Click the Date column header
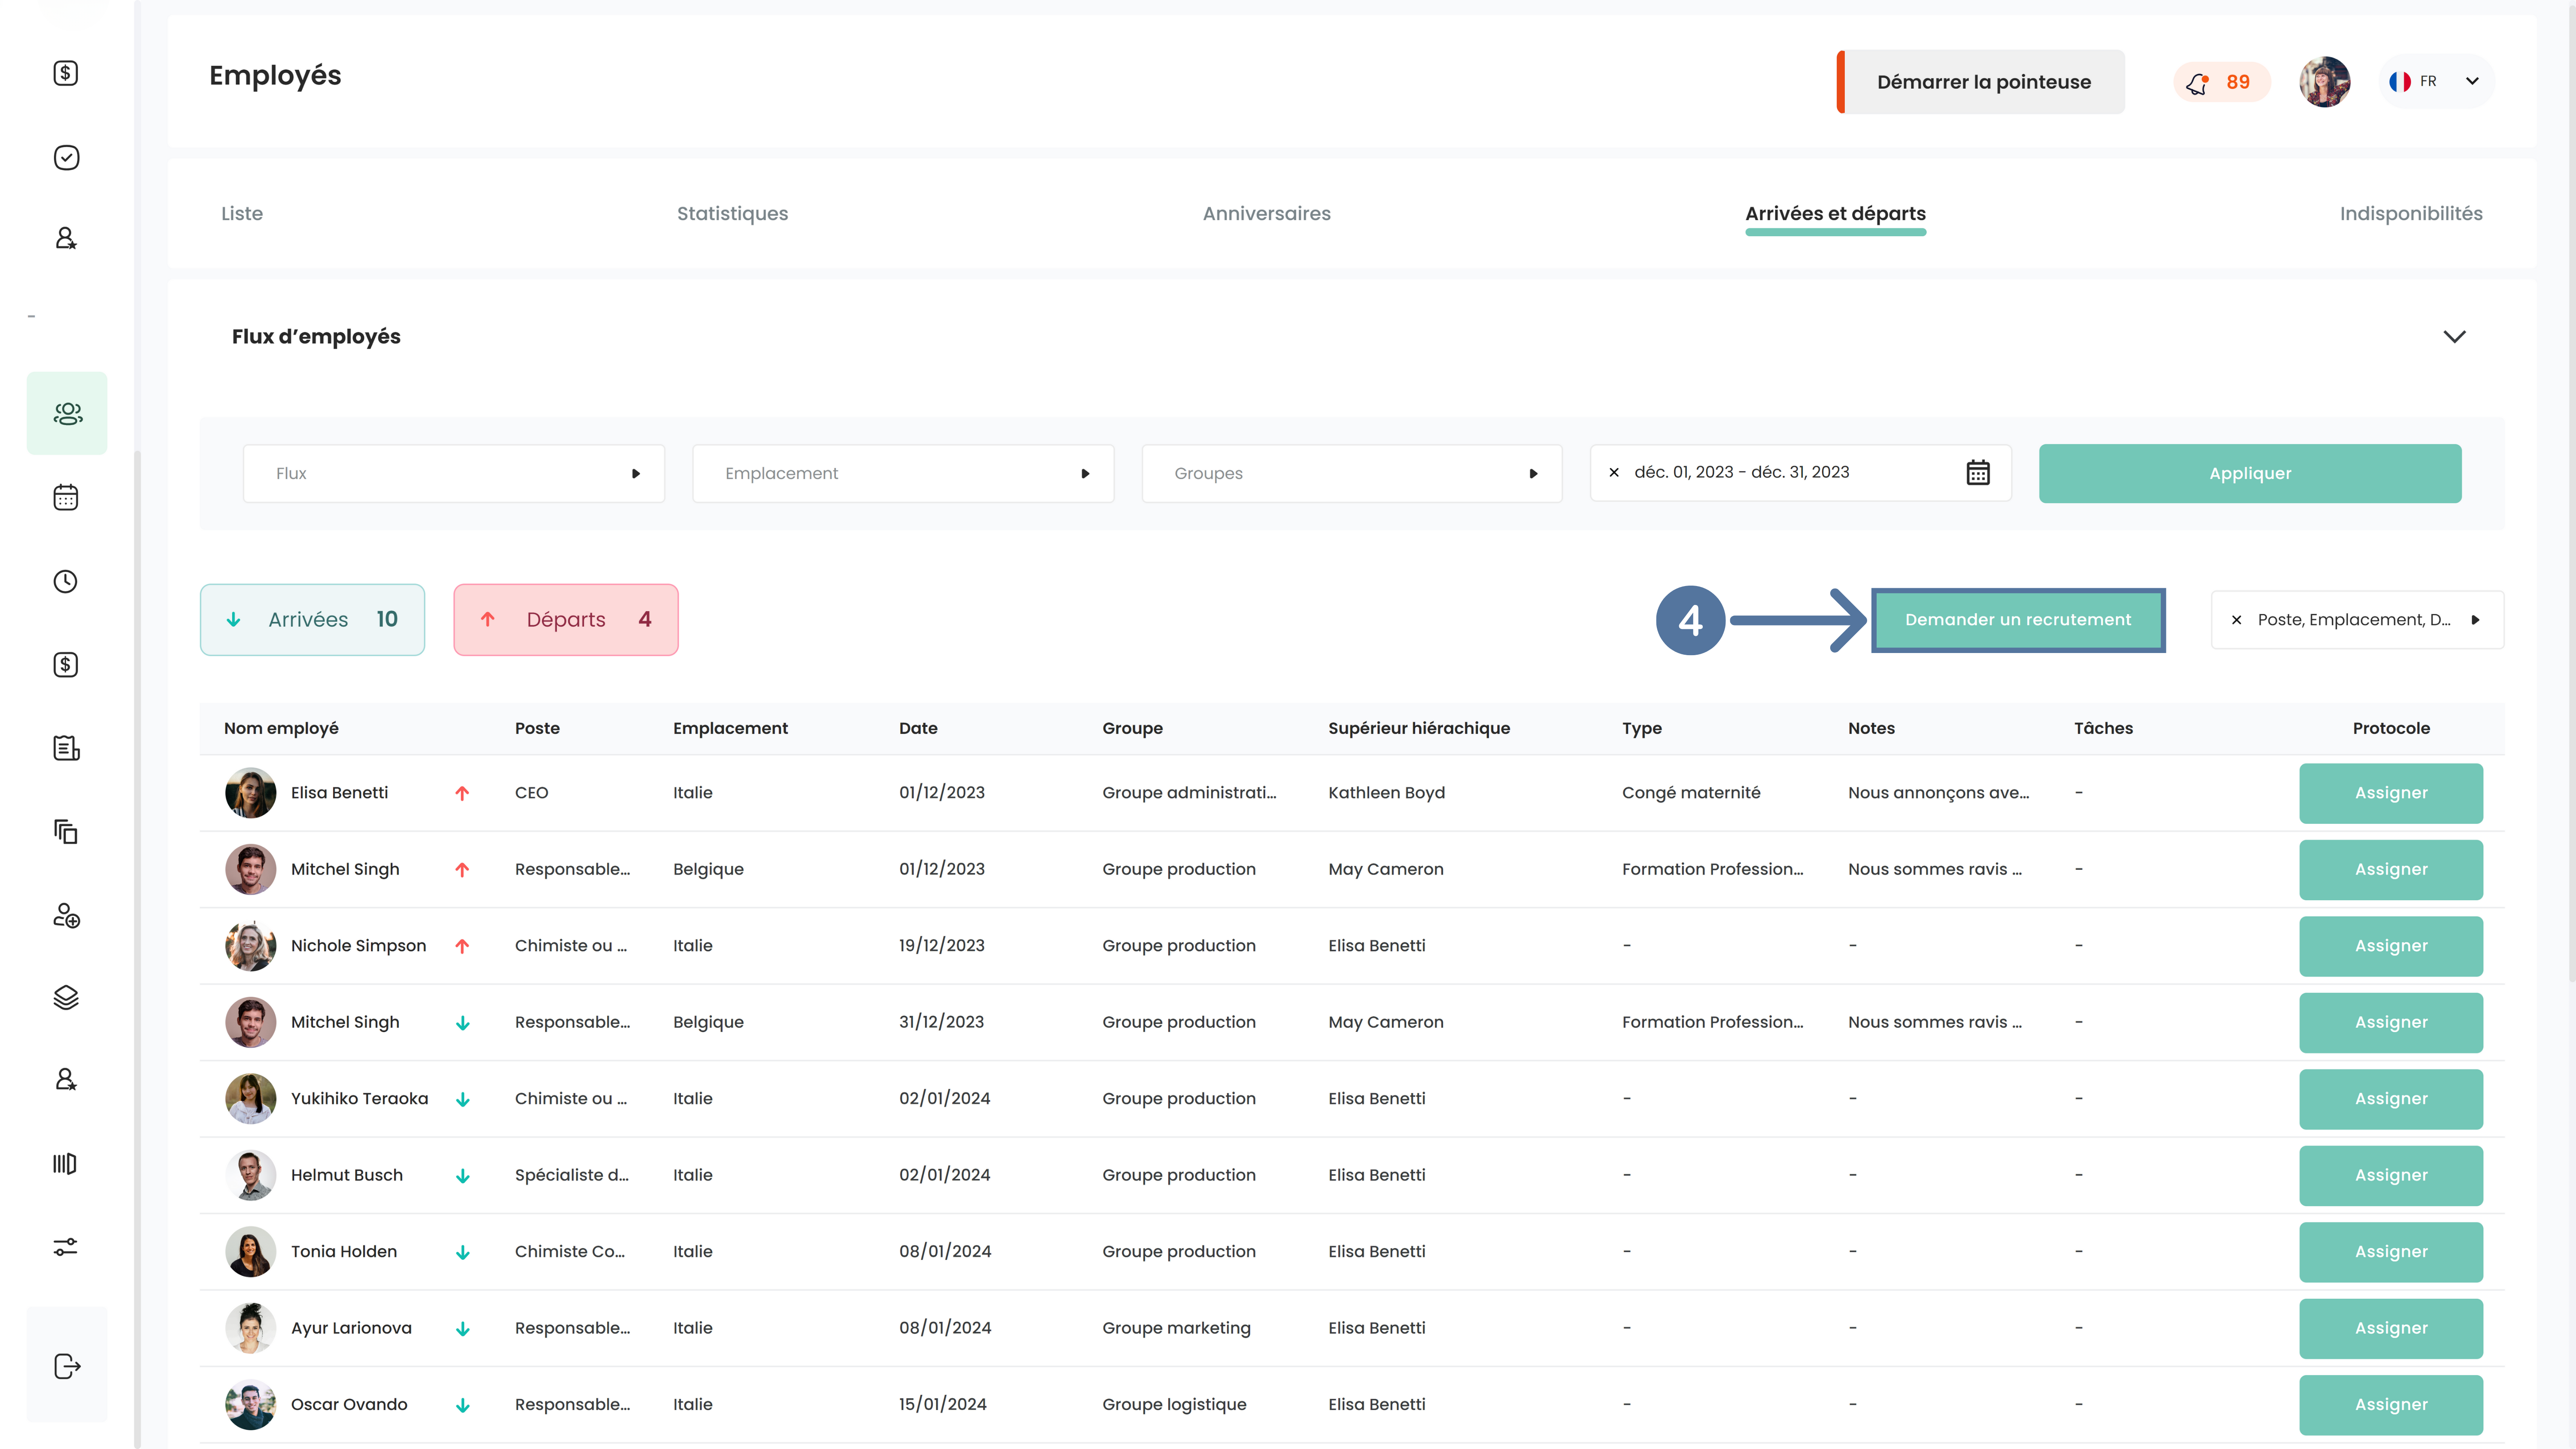This screenshot has height=1449, width=2576. point(917,728)
